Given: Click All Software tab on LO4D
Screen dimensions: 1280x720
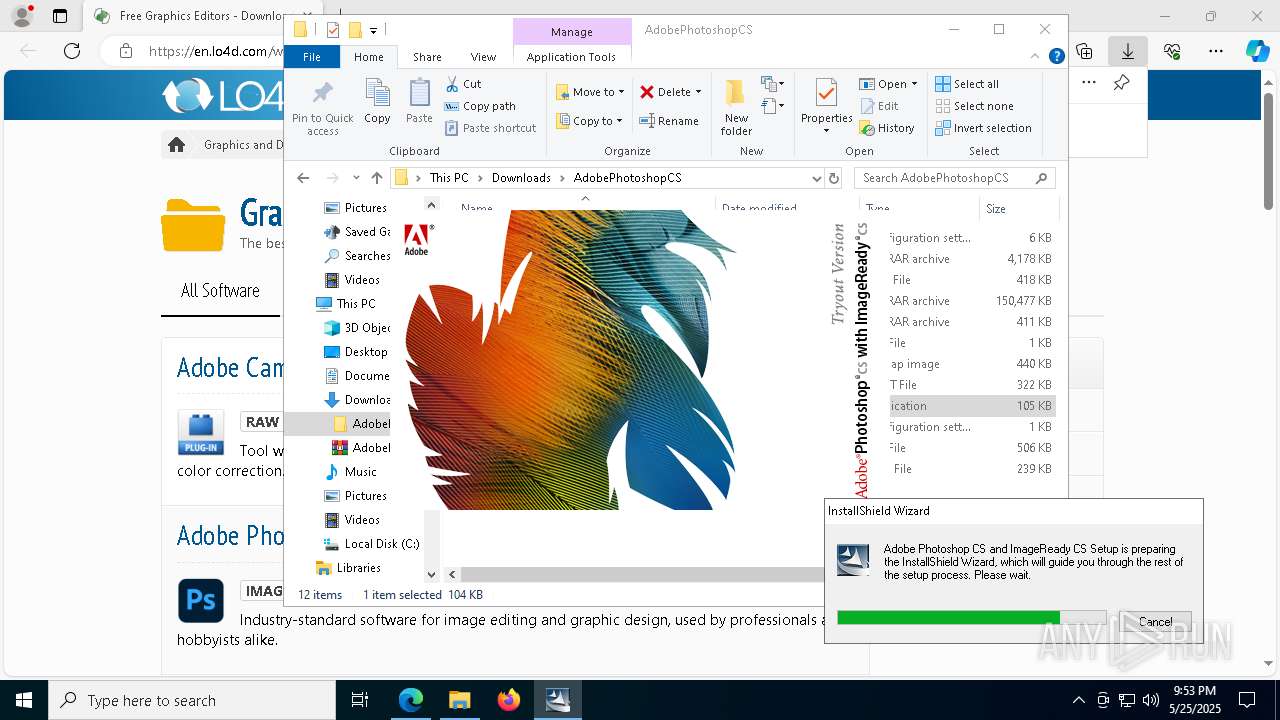Looking at the screenshot, I should 220,290.
